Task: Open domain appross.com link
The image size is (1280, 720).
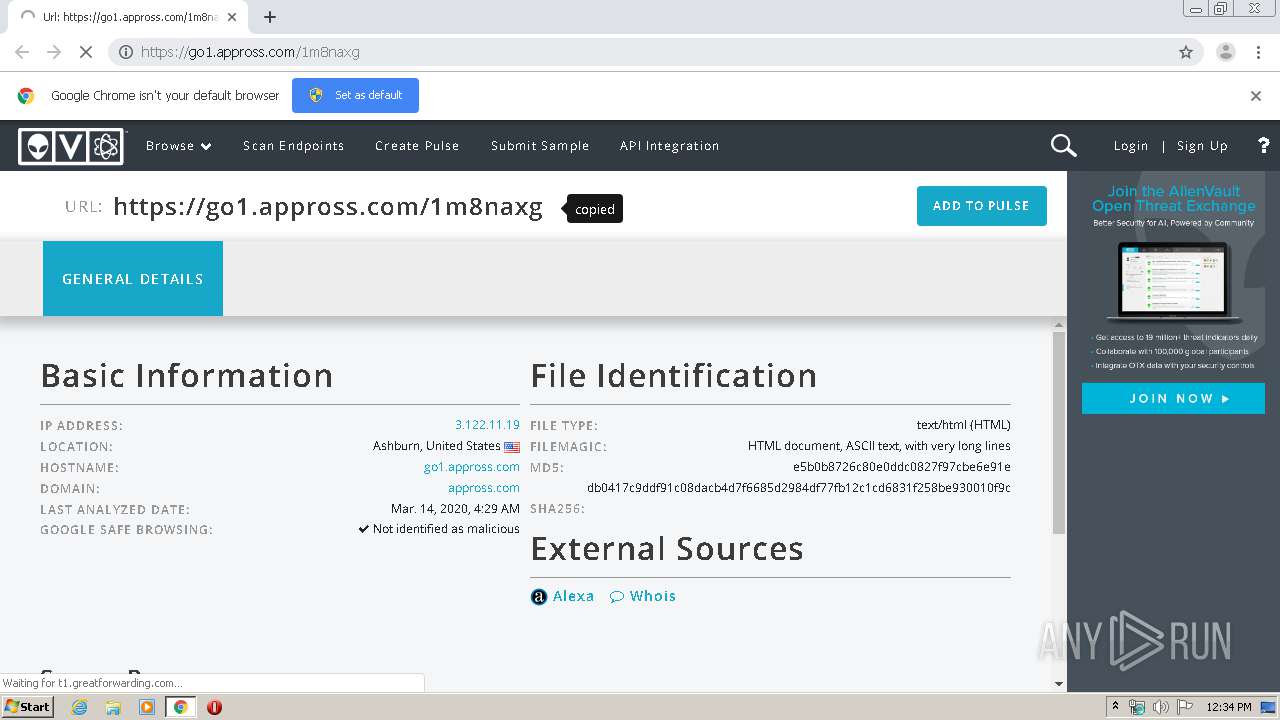Action: pos(483,488)
